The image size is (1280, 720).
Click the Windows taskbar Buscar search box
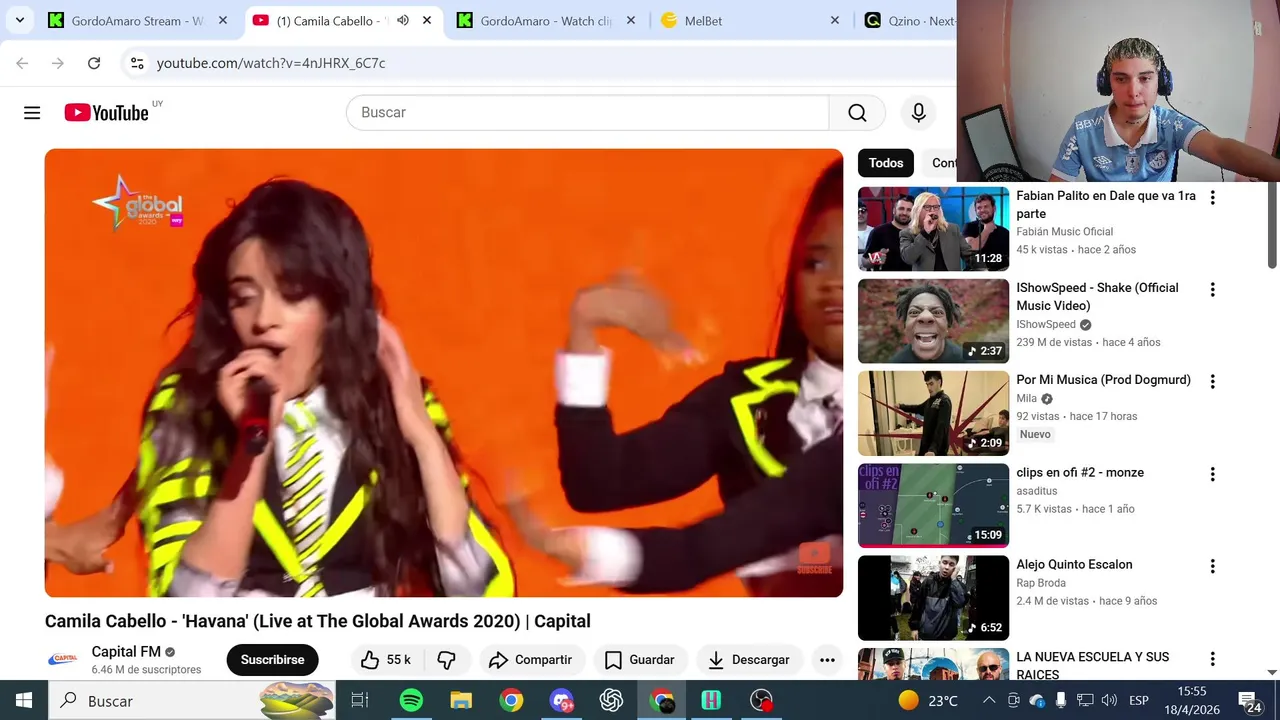coord(192,700)
